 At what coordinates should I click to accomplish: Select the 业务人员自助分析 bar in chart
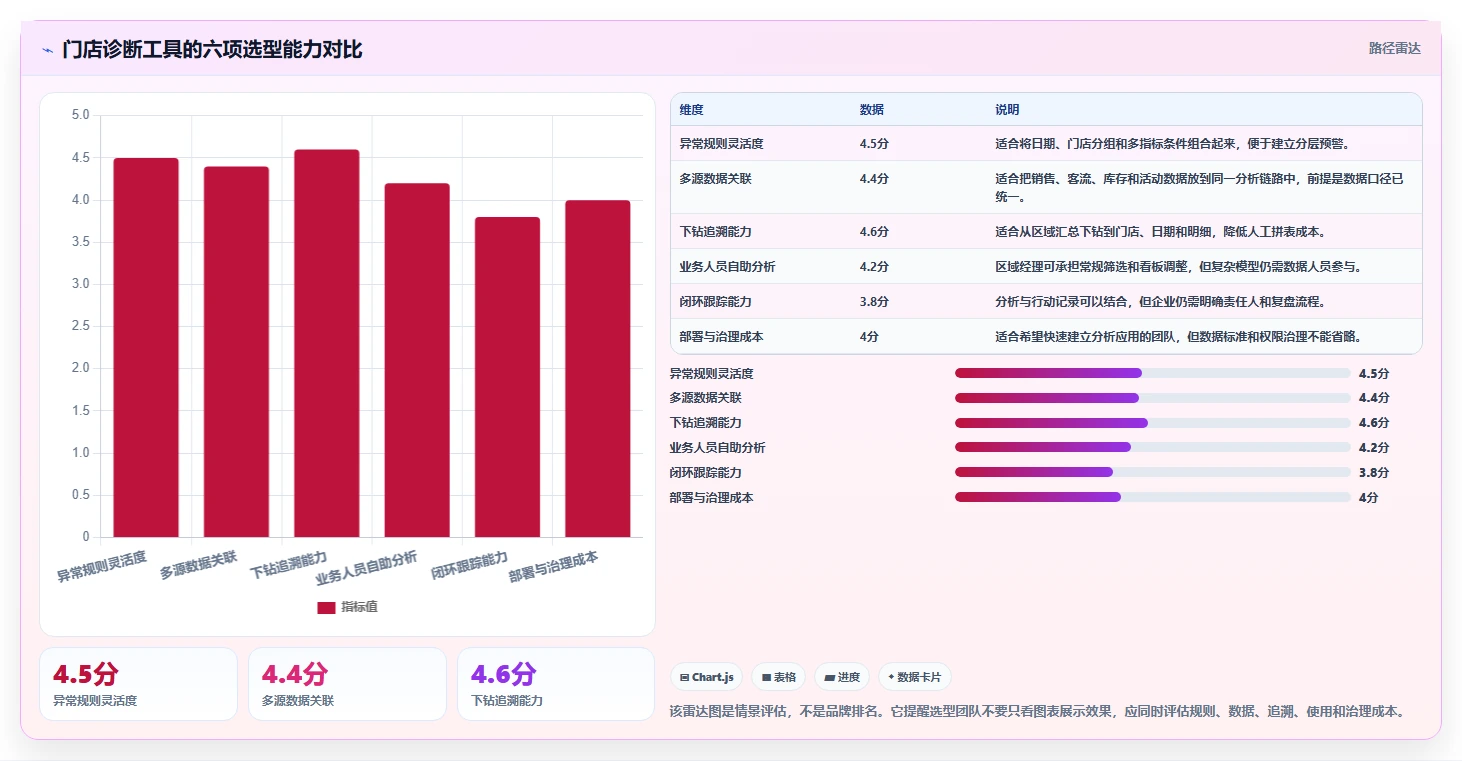417,360
